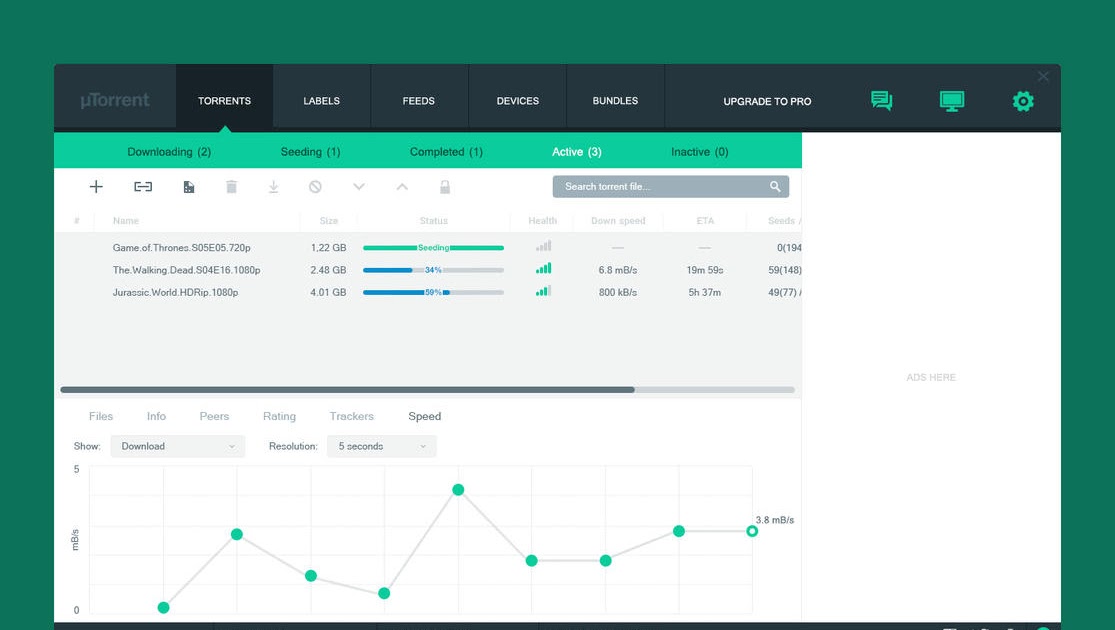Open settings with the gear icon

pyautogui.click(x=1023, y=101)
